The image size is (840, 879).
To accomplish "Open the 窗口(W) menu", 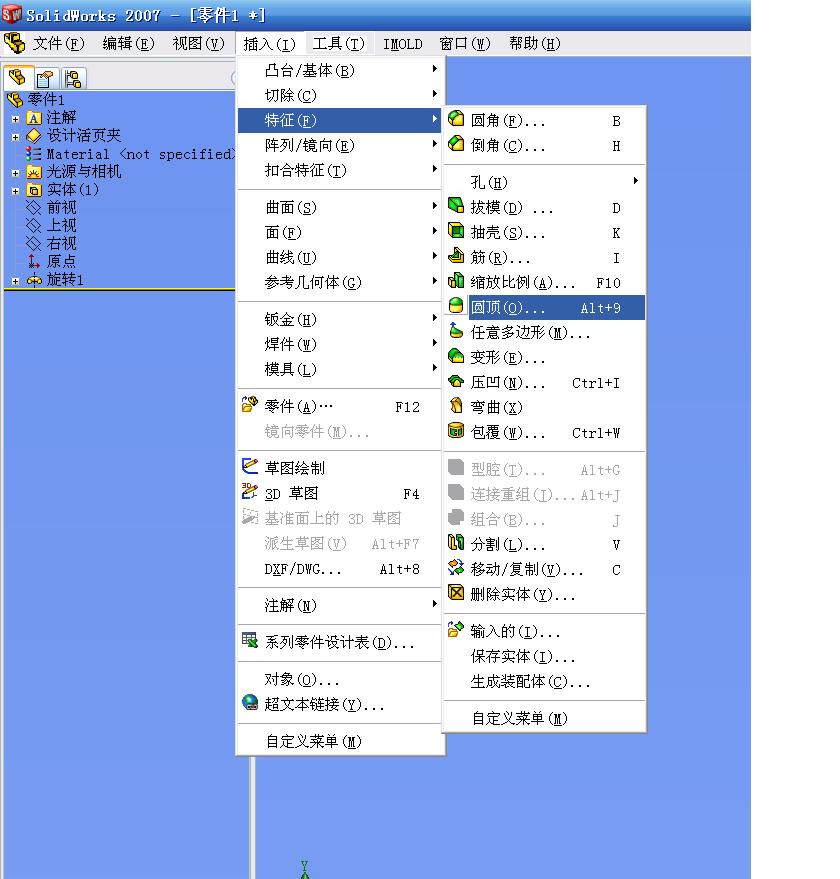I will click(x=464, y=43).
